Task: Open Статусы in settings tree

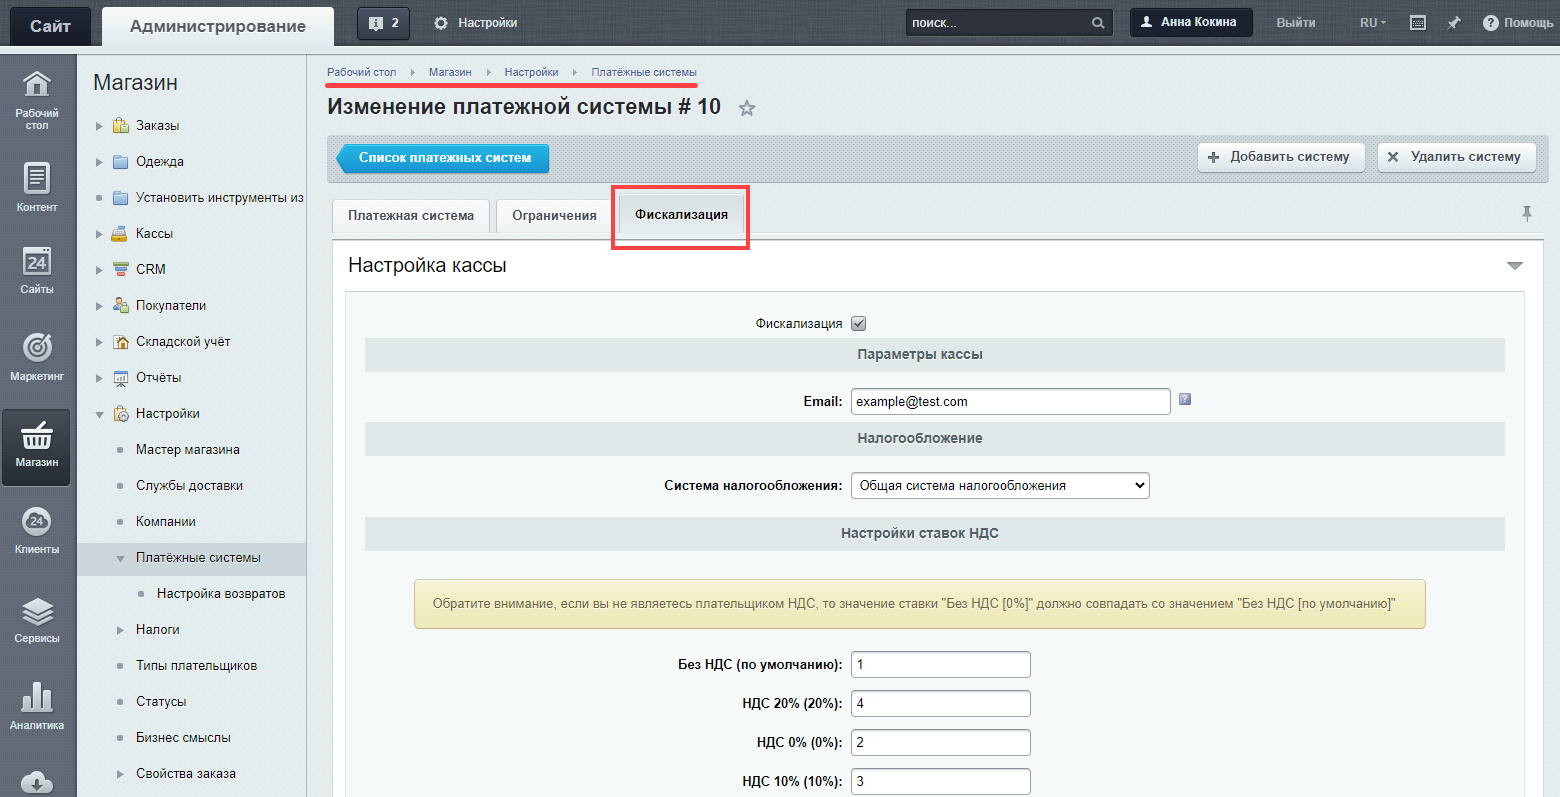Action: click(x=161, y=702)
